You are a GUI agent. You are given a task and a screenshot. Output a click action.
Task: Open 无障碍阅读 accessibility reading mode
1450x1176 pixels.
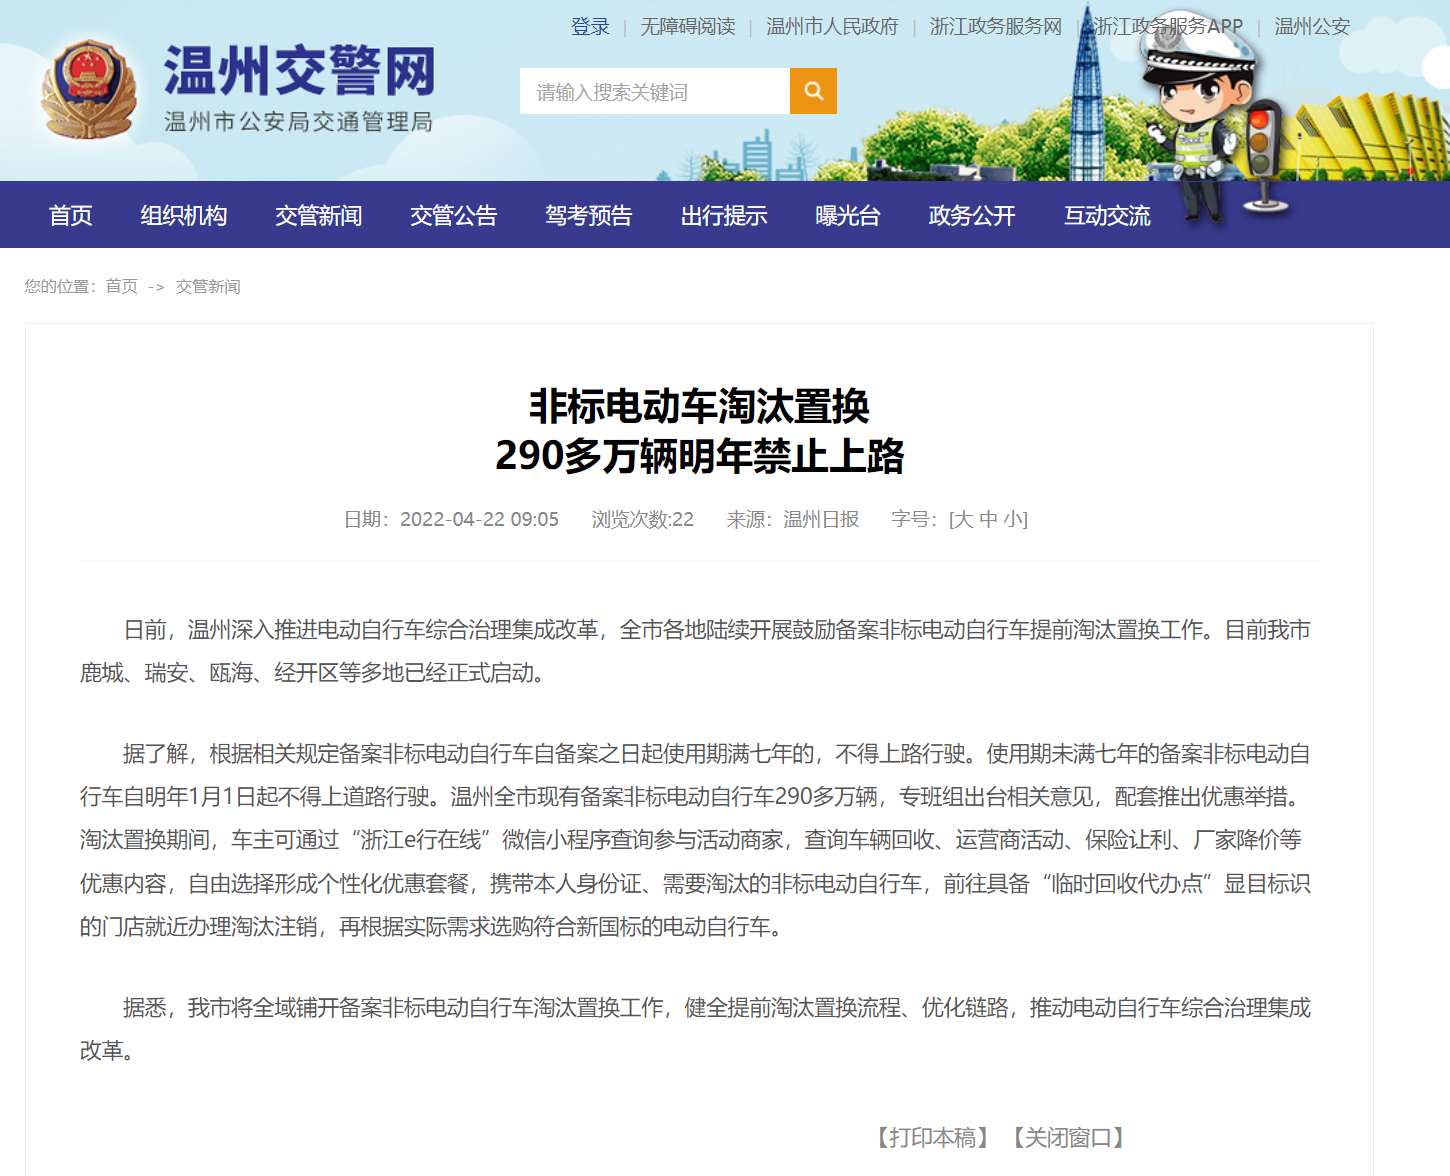(687, 27)
